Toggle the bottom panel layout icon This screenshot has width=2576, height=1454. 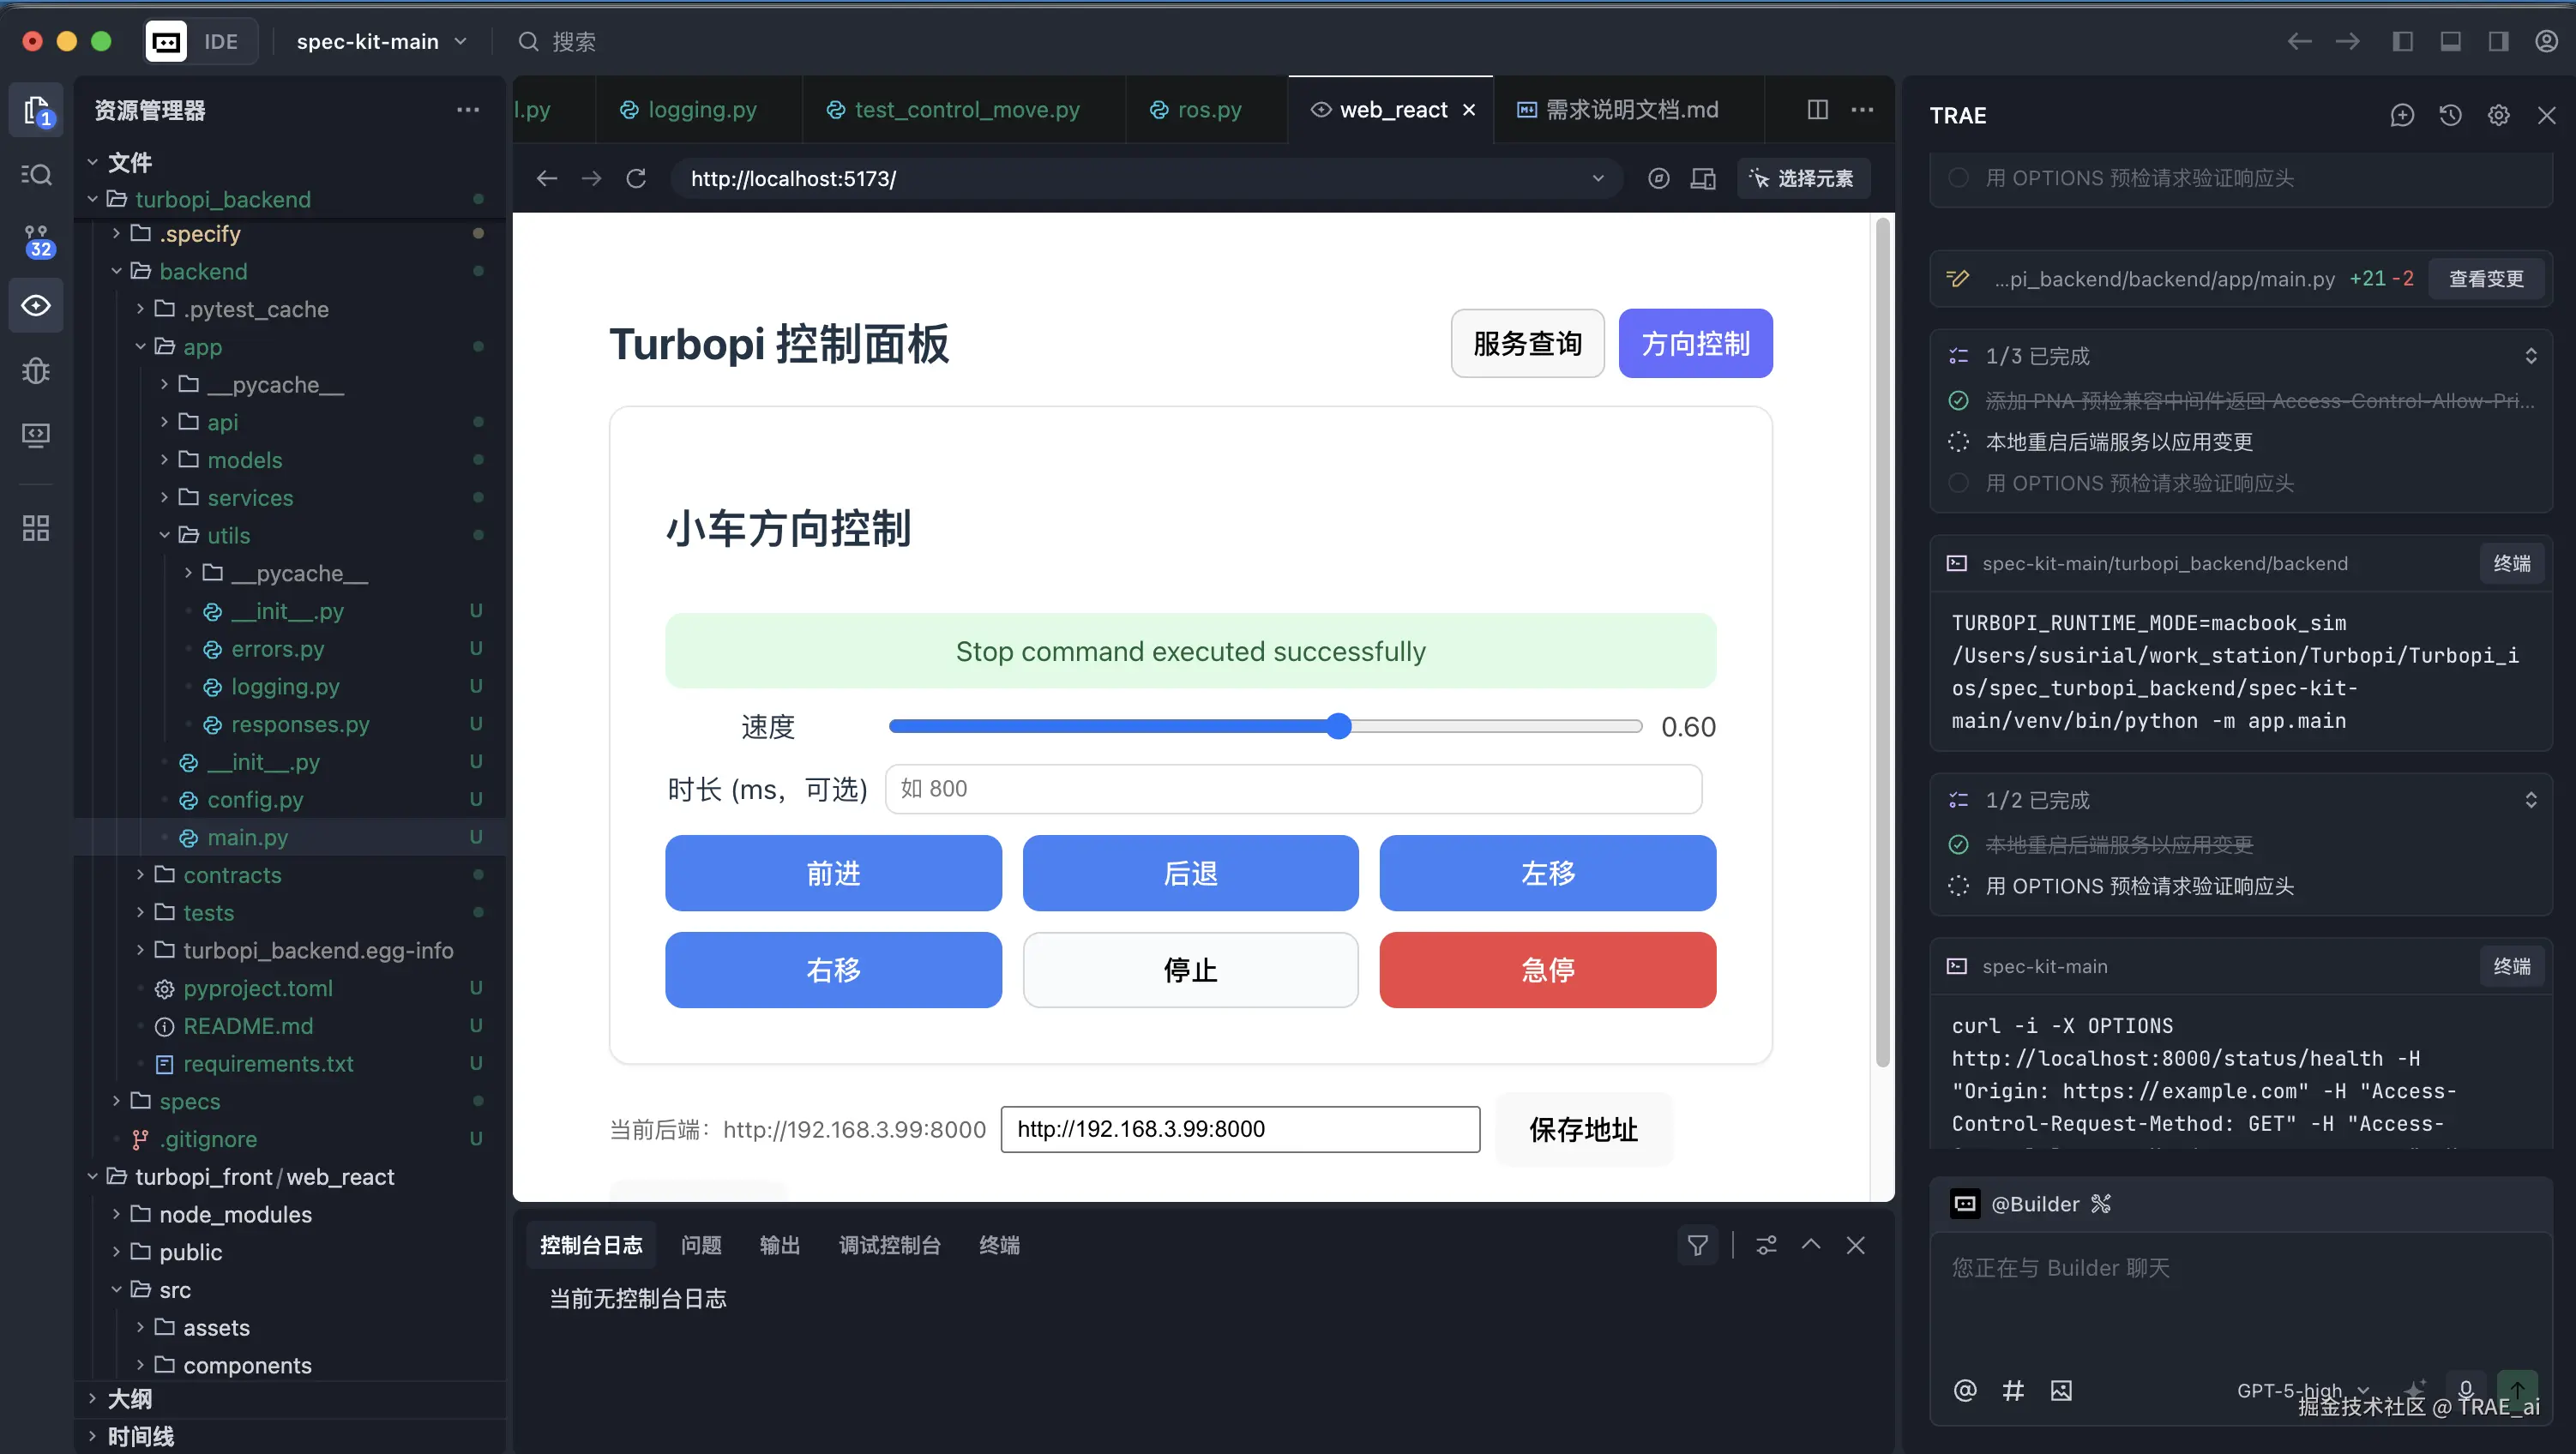2450,41
